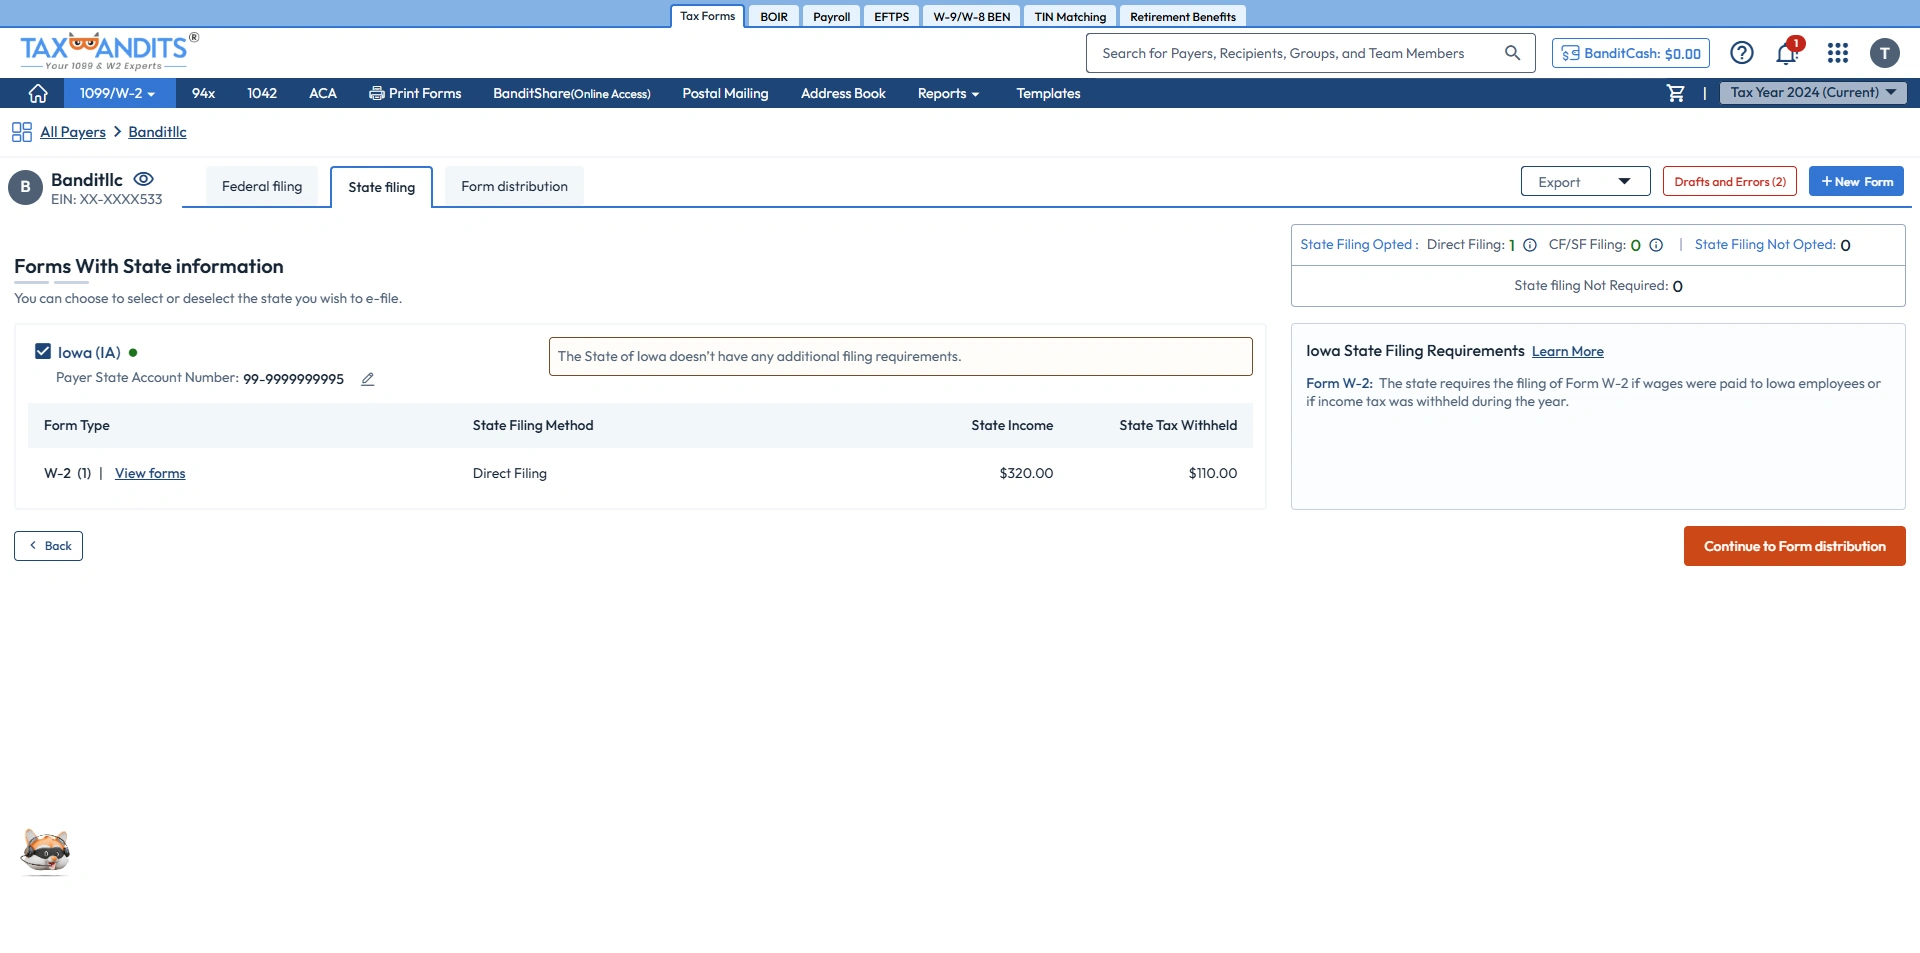The image size is (1920, 953).
Task: Go to the Home icon in navbar
Action: coord(38,93)
